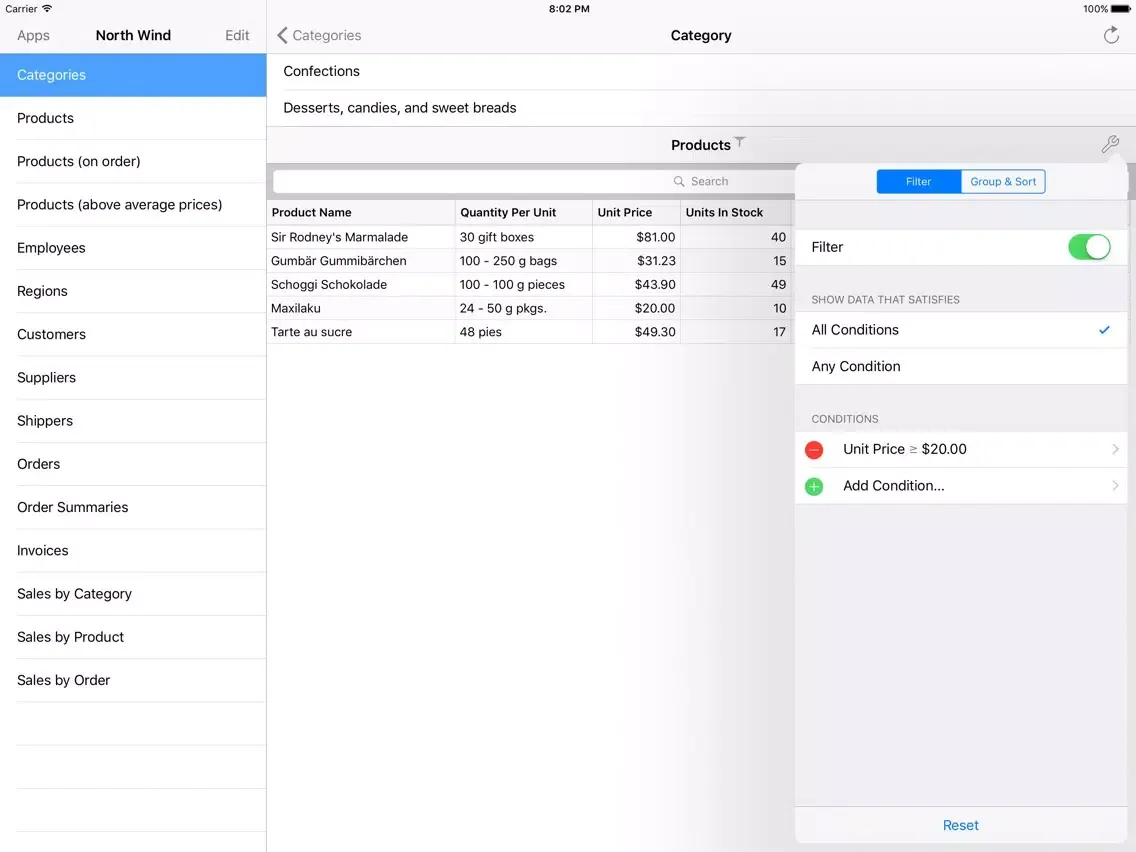1136x852 pixels.
Task: Select the Maxilaku row
Action: (x=529, y=308)
